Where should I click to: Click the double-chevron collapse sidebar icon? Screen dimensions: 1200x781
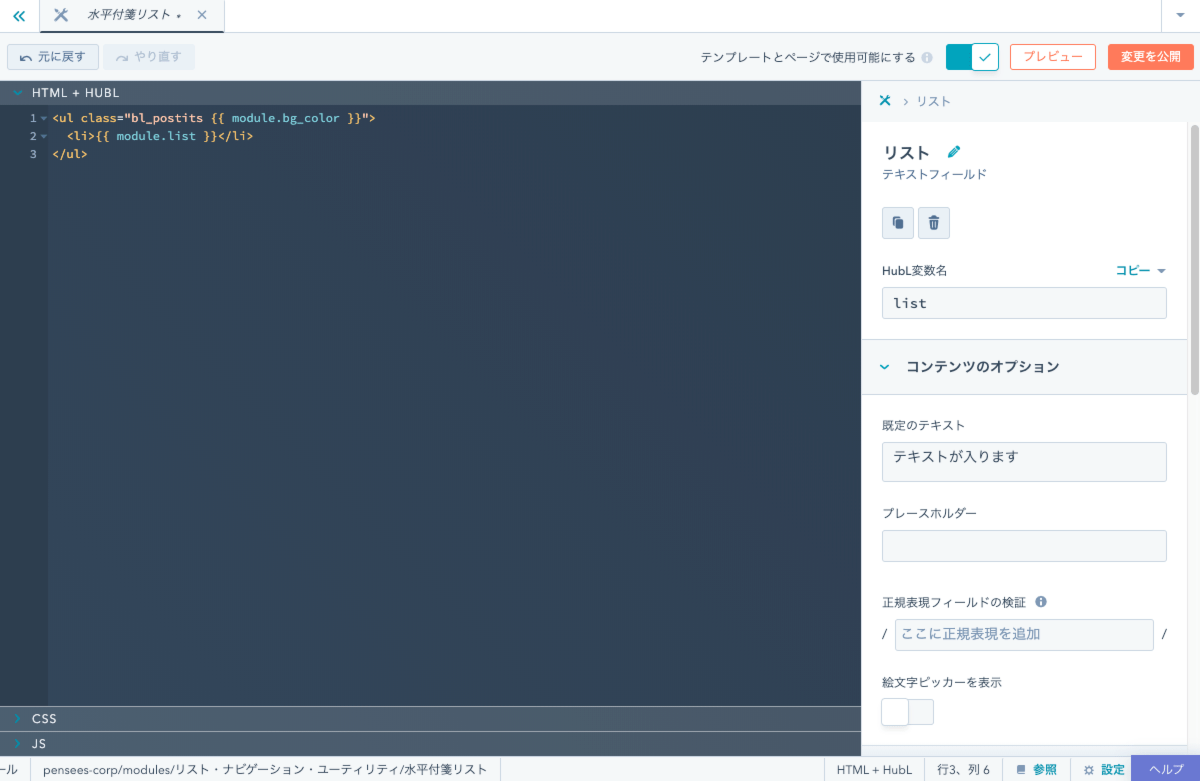19,16
